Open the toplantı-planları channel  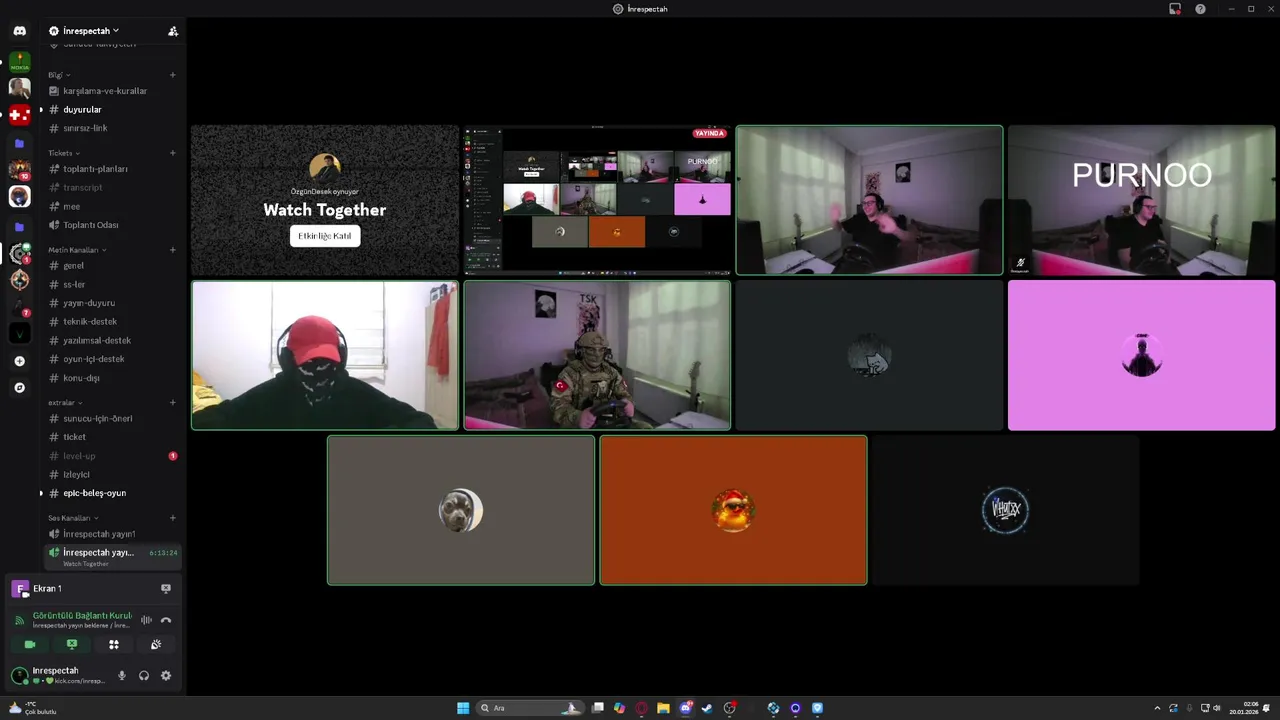(112, 169)
